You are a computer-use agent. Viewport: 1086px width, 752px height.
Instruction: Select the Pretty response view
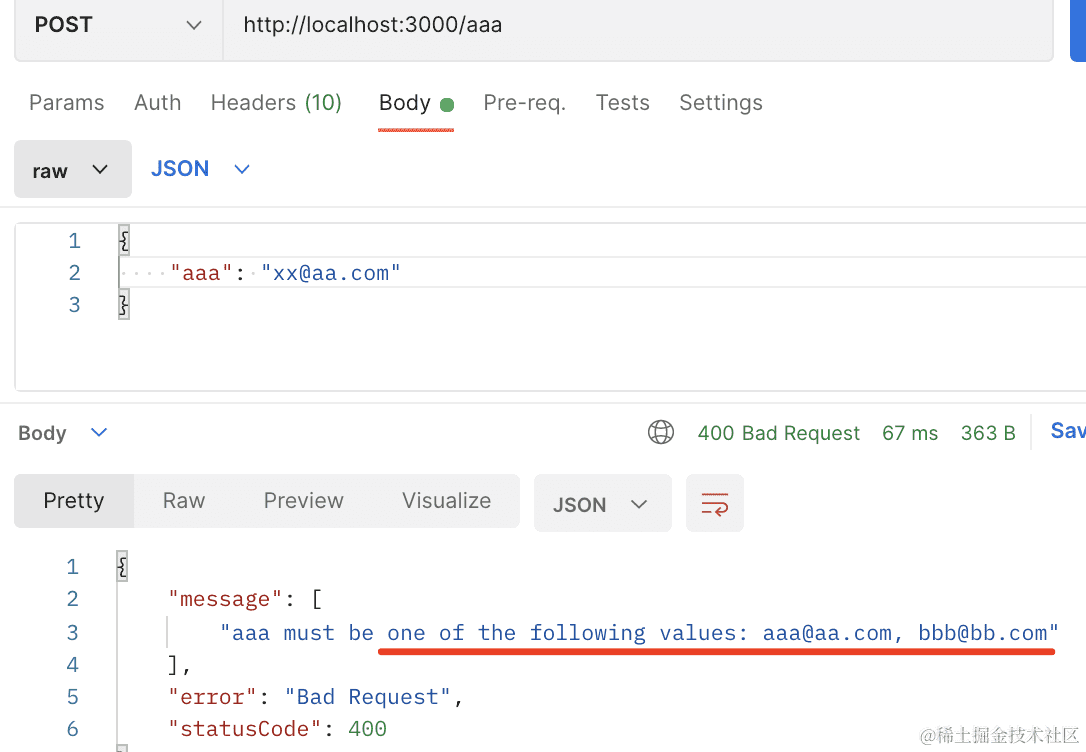(74, 501)
